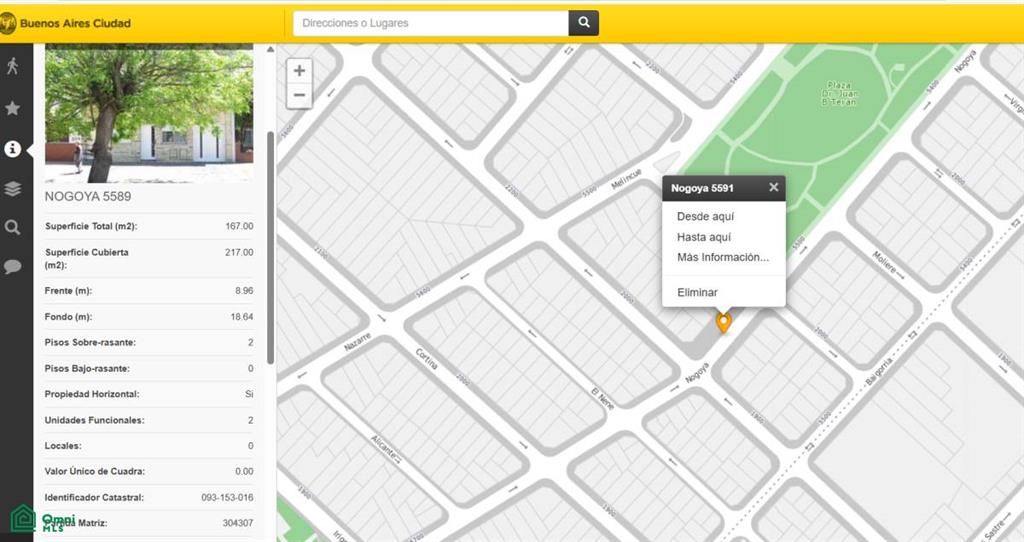Click the info panel vertical scrollbar thumb

(270, 247)
